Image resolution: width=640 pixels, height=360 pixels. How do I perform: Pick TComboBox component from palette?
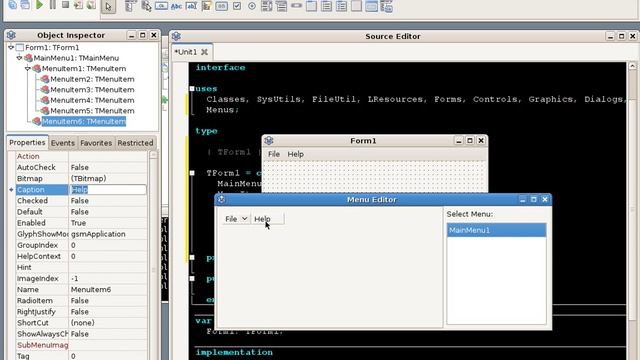(281, 6)
